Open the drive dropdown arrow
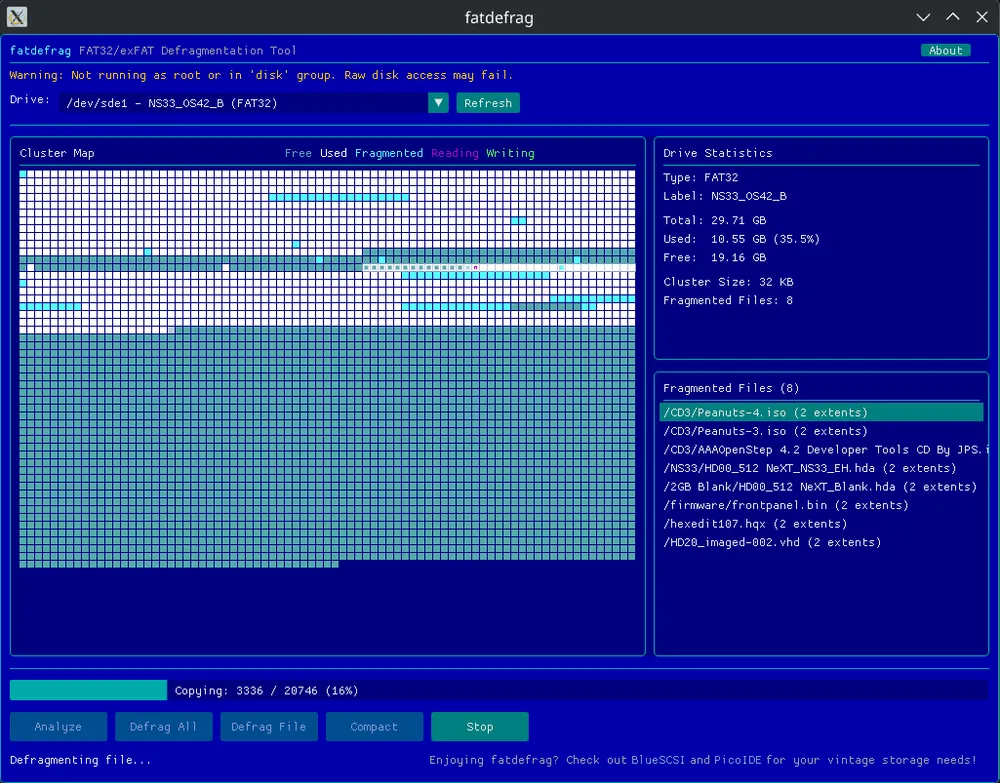 click(x=438, y=103)
